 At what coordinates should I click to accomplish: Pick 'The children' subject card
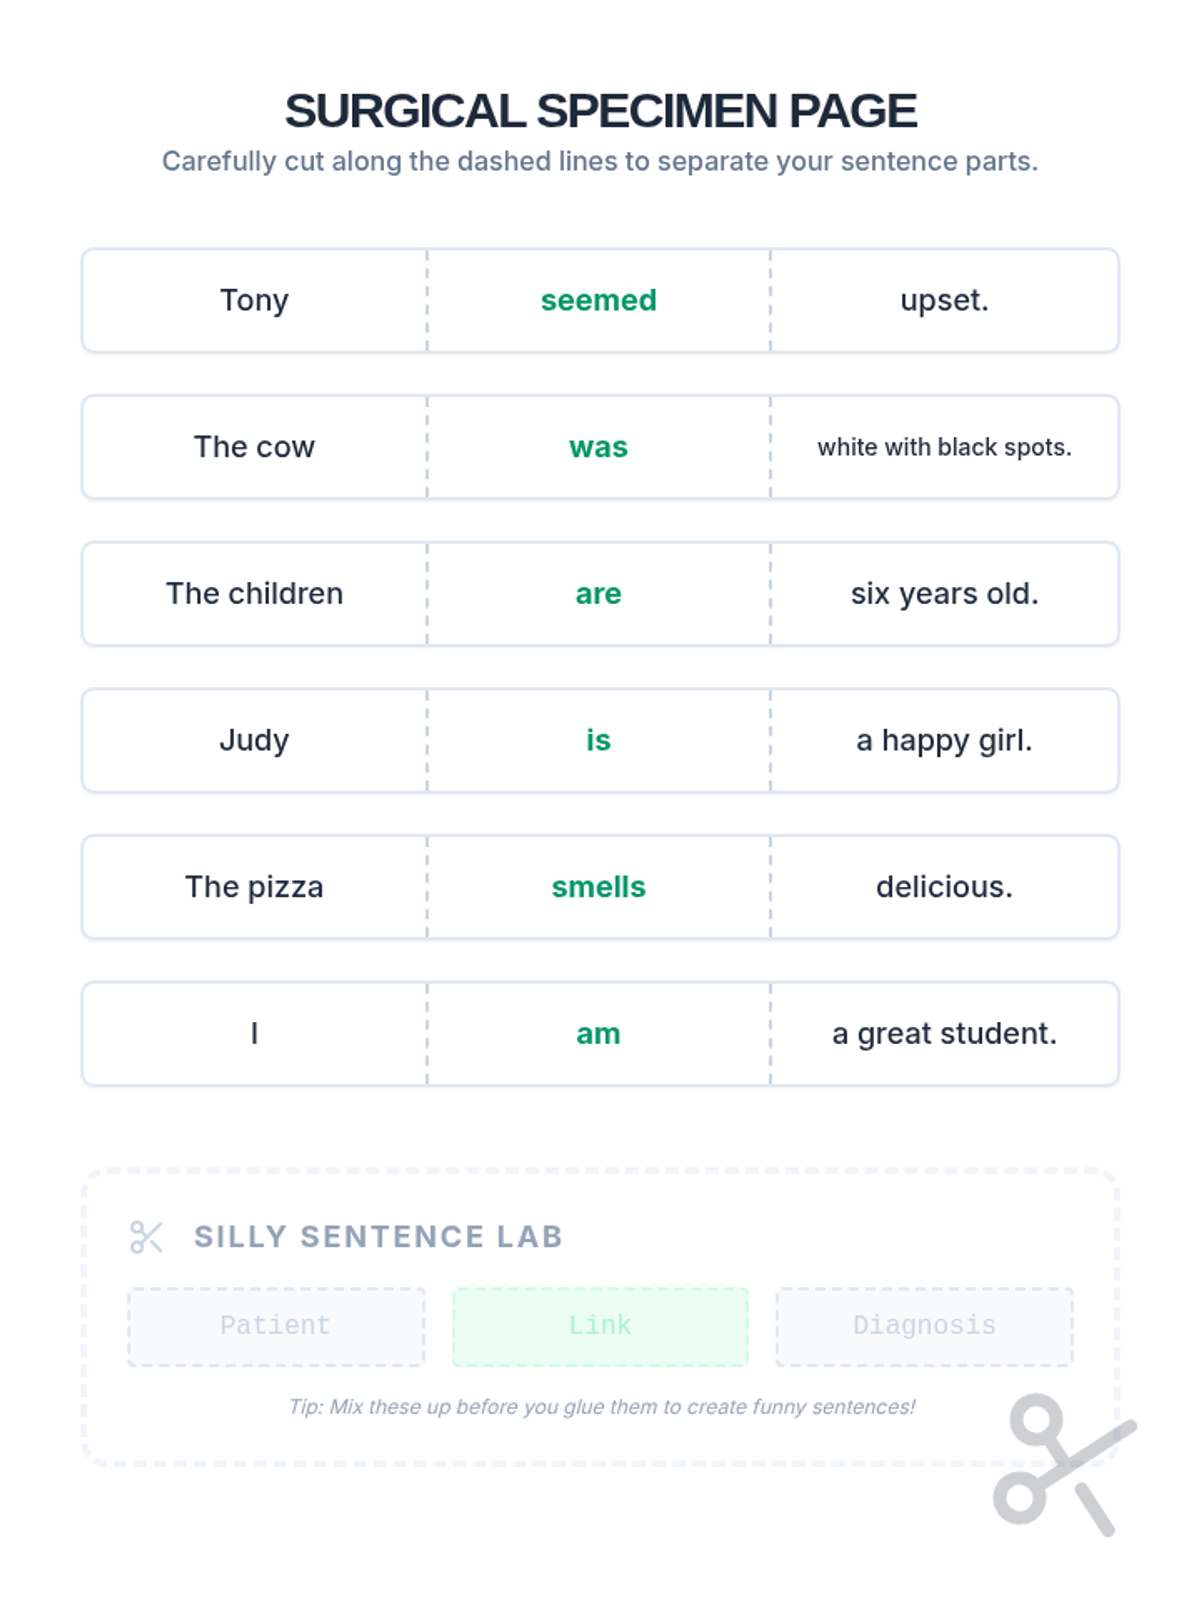(255, 594)
